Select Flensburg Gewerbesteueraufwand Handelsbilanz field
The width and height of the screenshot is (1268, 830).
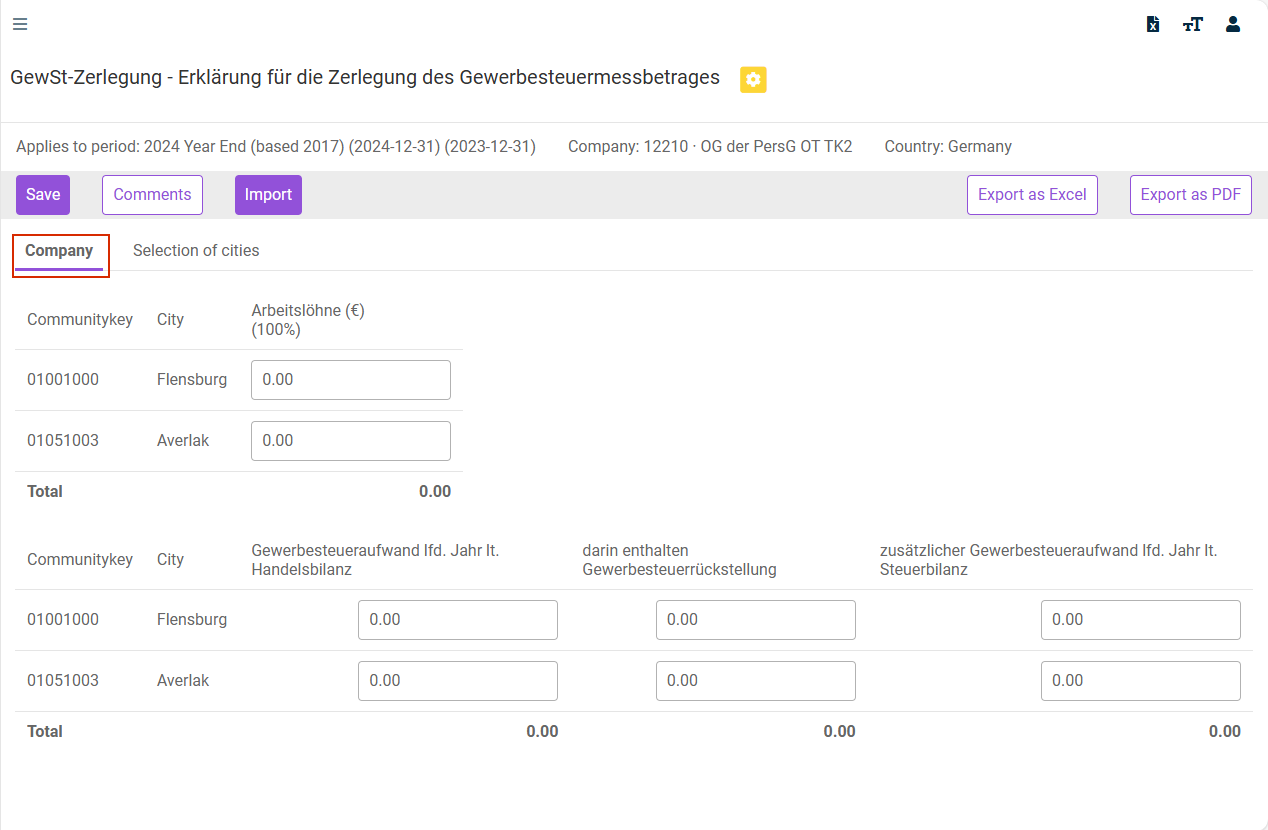[458, 620]
